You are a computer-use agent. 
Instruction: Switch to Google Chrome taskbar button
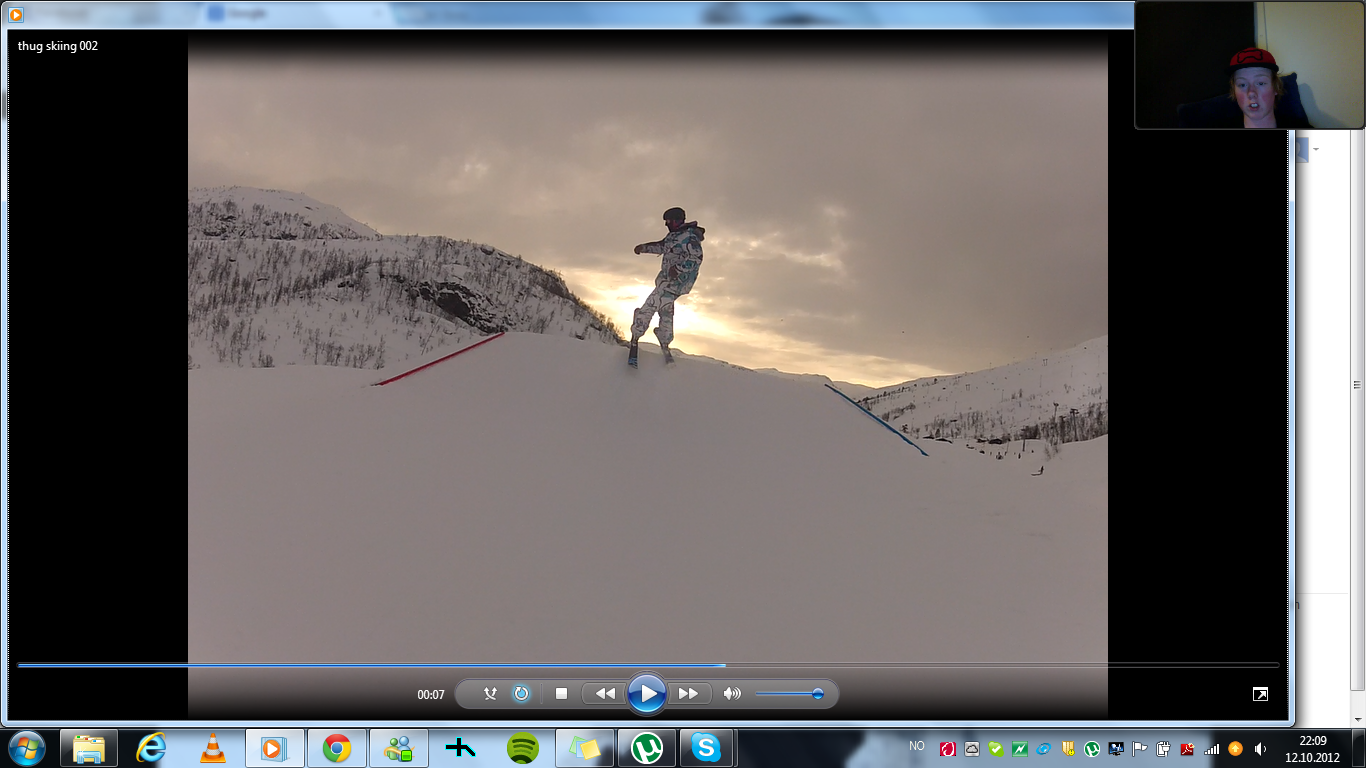tap(336, 748)
